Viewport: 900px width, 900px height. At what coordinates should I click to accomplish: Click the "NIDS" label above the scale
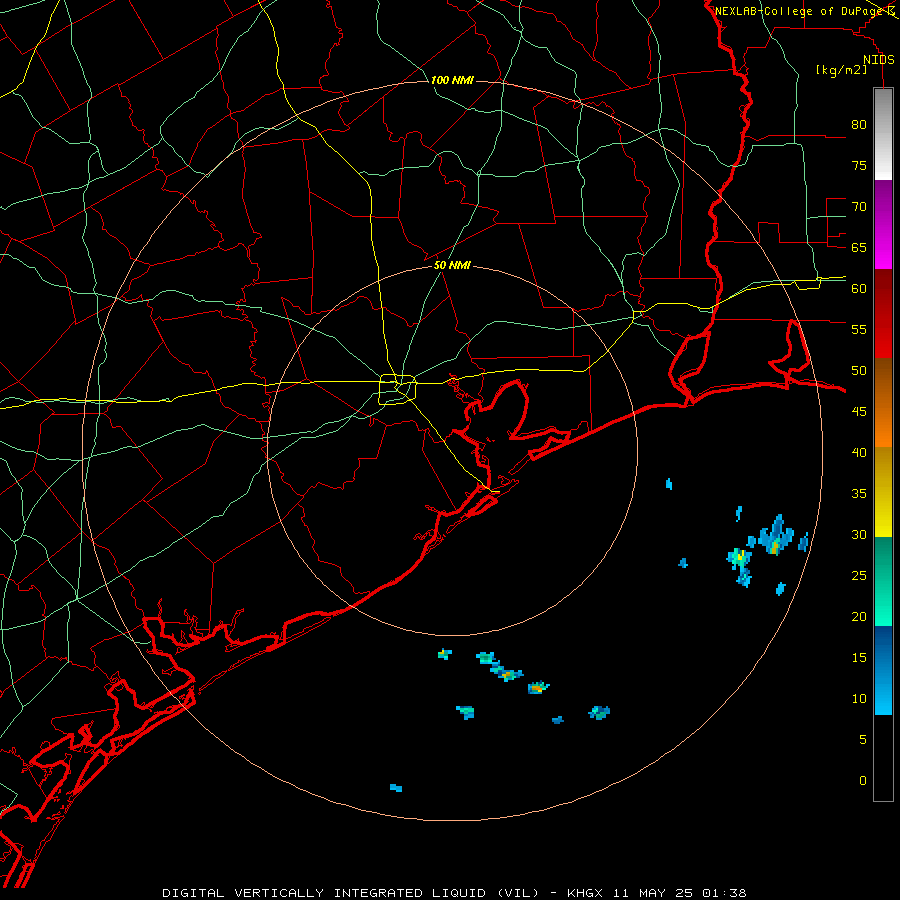(x=879, y=60)
